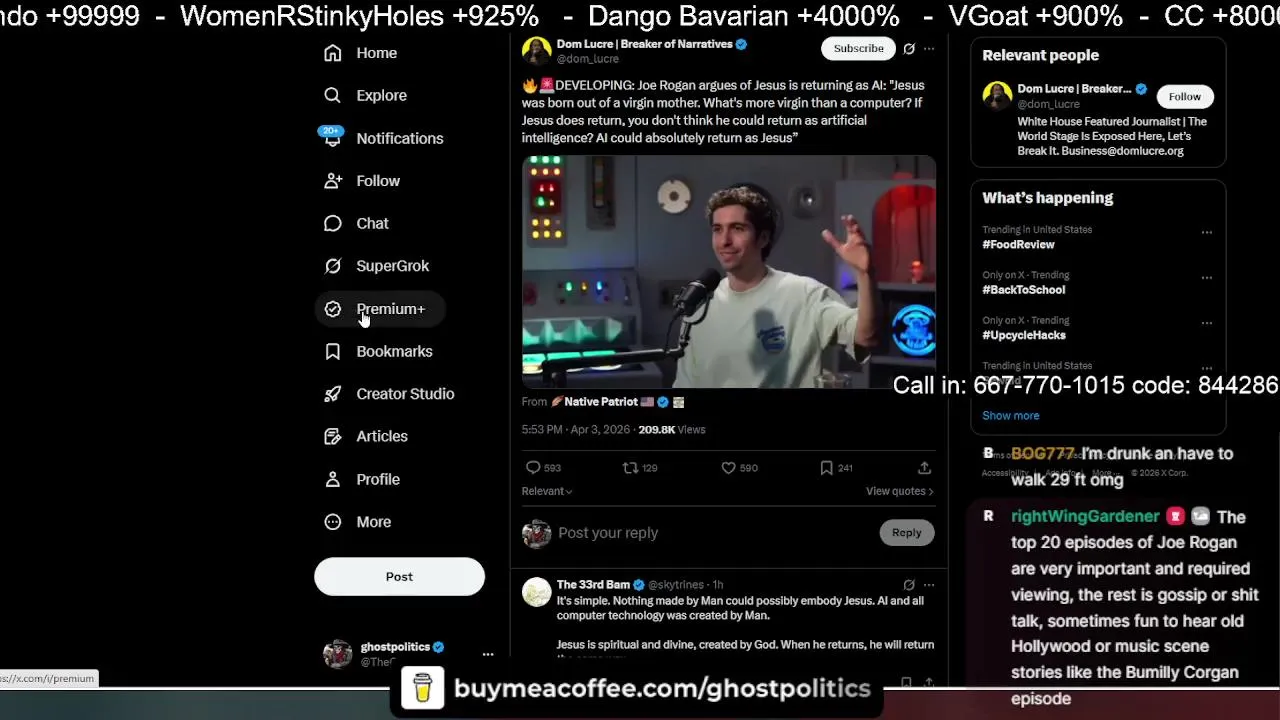Open options dots for #BackToSchool trend
The width and height of the screenshot is (1280, 720).
tap(1207, 277)
